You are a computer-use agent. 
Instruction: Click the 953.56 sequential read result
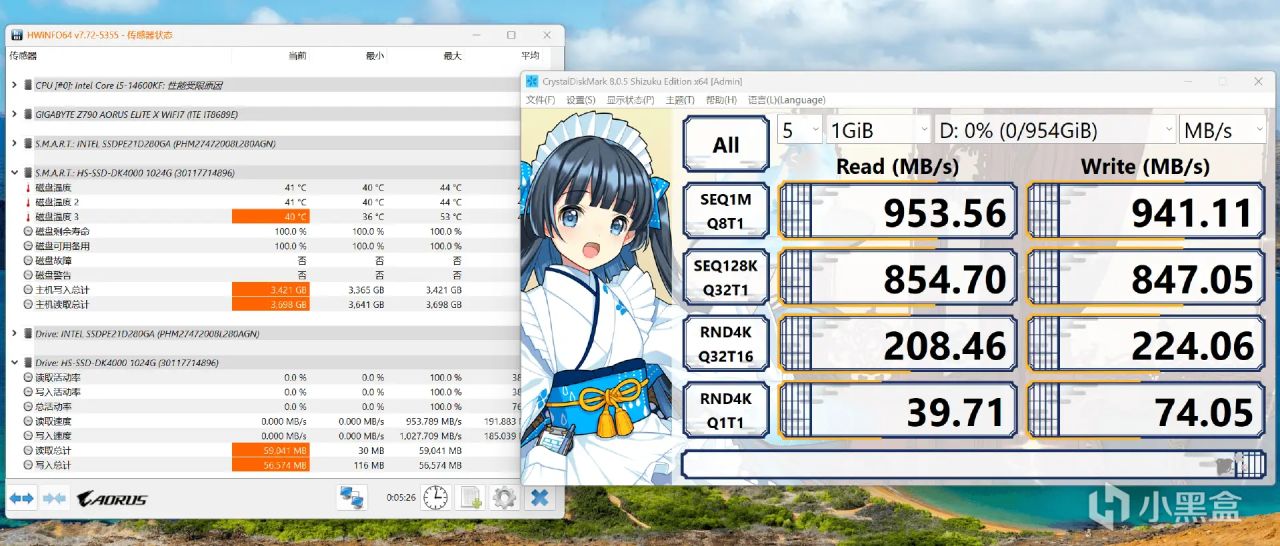(898, 212)
